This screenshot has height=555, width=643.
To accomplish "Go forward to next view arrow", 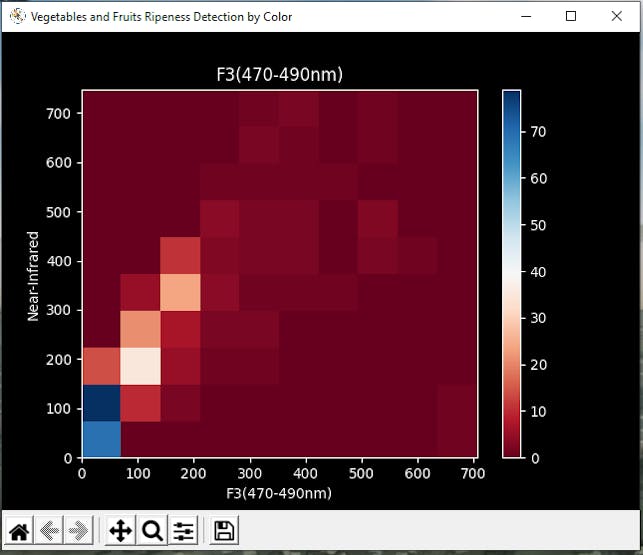I will click(x=79, y=531).
